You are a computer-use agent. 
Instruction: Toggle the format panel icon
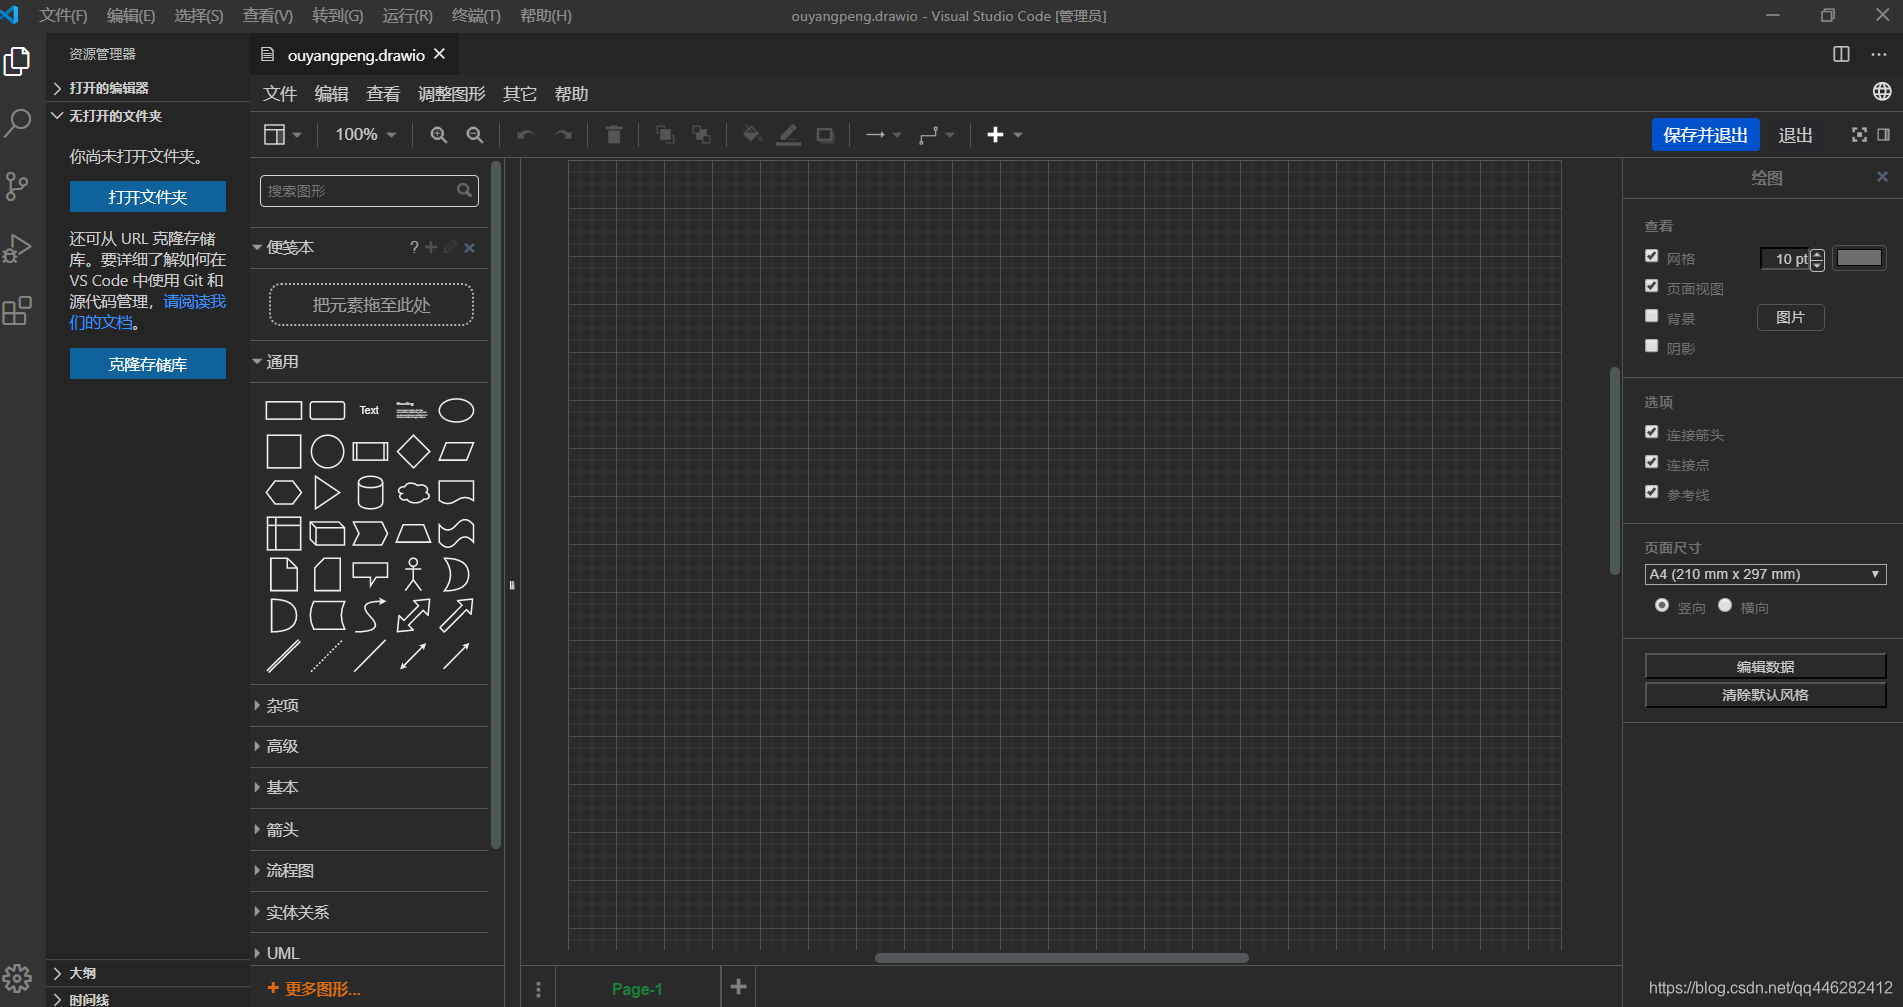pyautogui.click(x=1884, y=135)
